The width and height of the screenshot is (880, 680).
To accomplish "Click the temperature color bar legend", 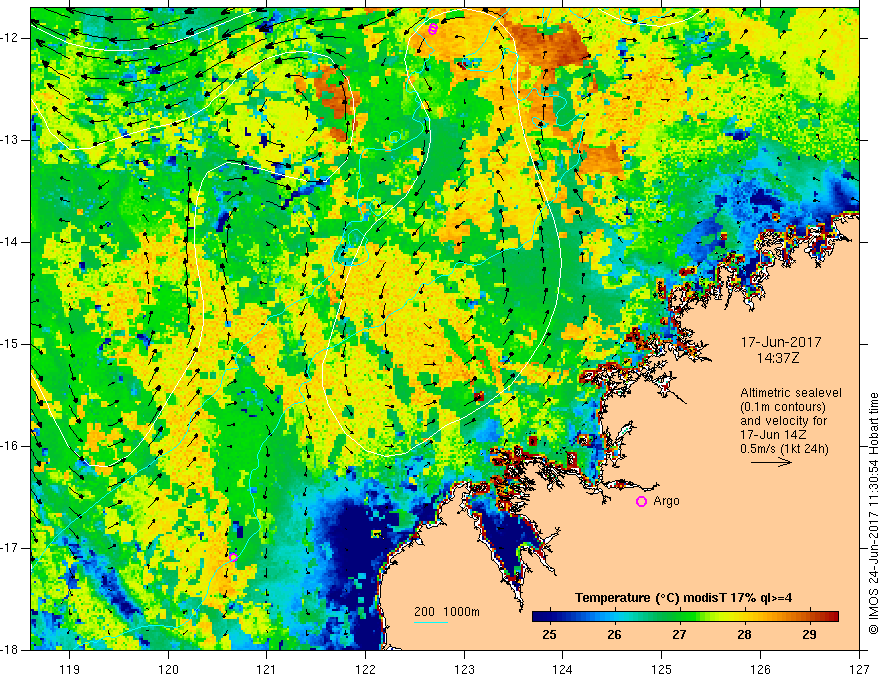I will (x=685, y=617).
